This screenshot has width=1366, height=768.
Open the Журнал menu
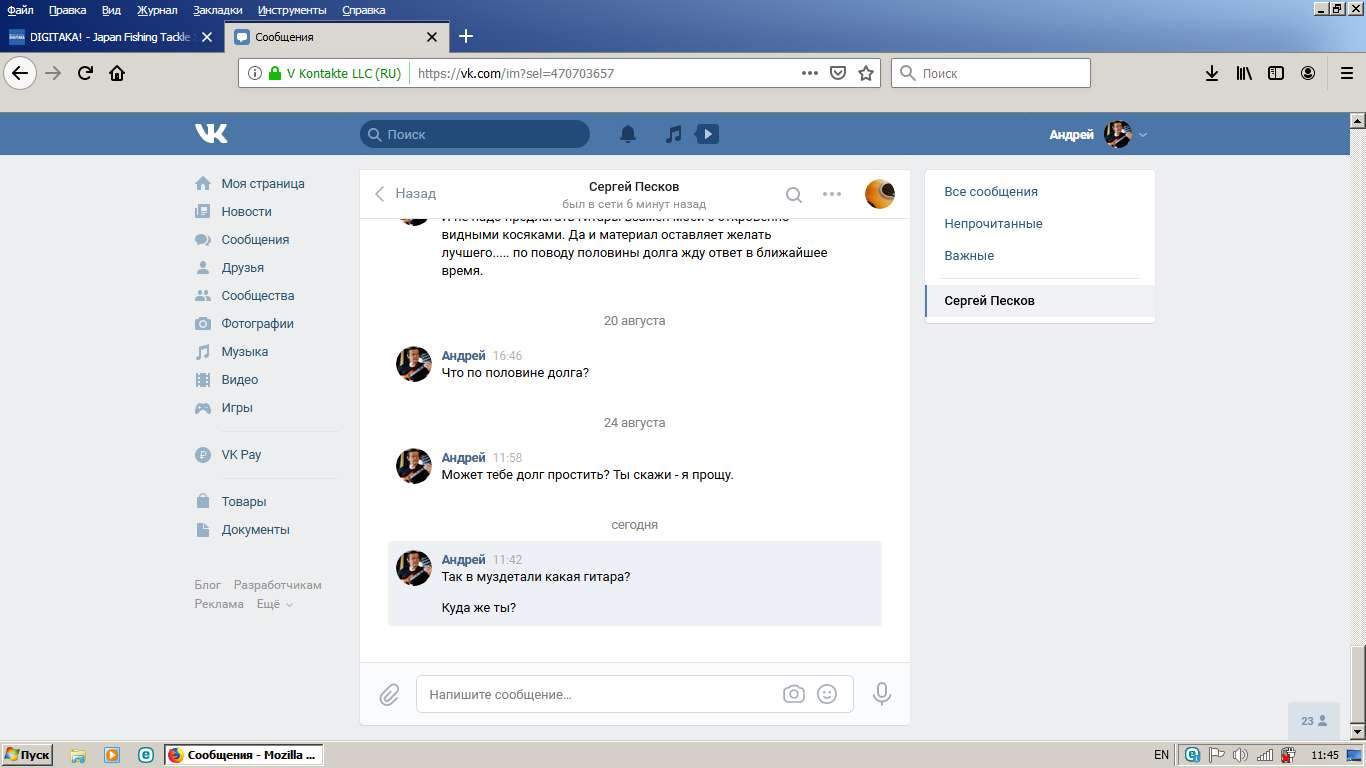[157, 10]
